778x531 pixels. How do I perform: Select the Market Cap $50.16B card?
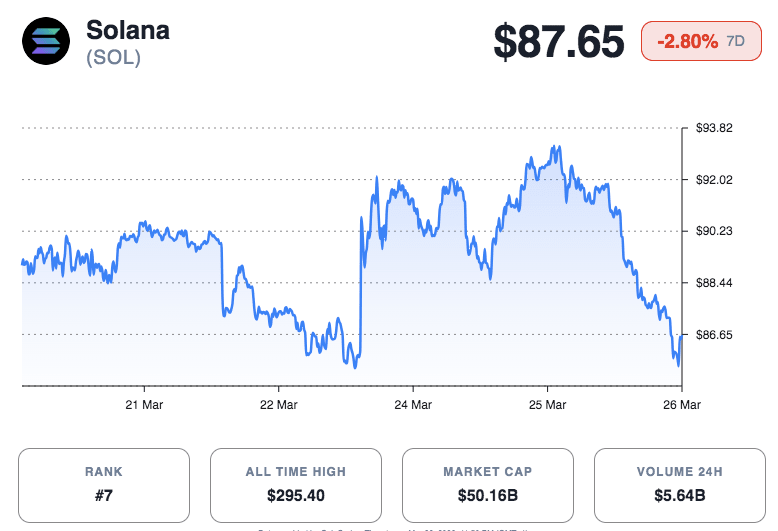pos(488,483)
